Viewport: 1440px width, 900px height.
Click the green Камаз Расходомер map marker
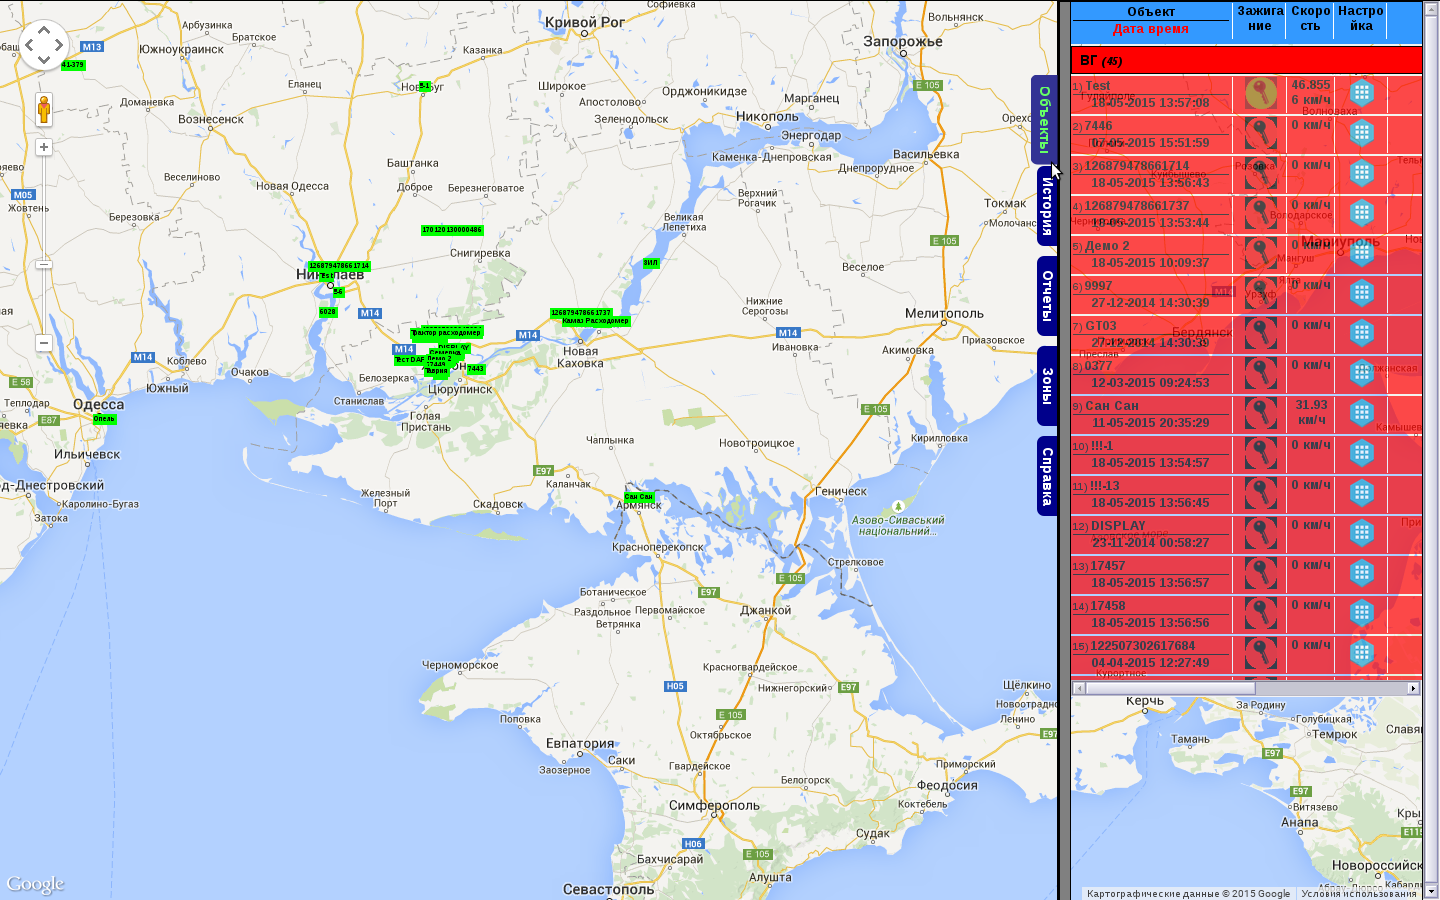pyautogui.click(x=595, y=321)
